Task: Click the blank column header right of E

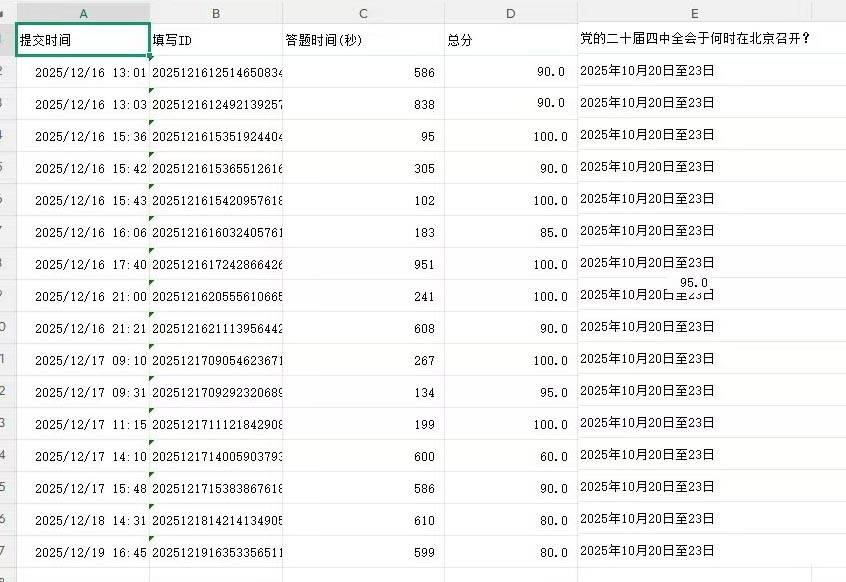Action: point(829,12)
